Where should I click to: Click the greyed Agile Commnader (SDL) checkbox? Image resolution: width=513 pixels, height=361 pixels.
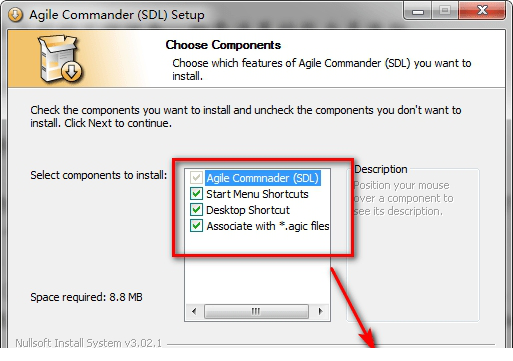point(196,178)
